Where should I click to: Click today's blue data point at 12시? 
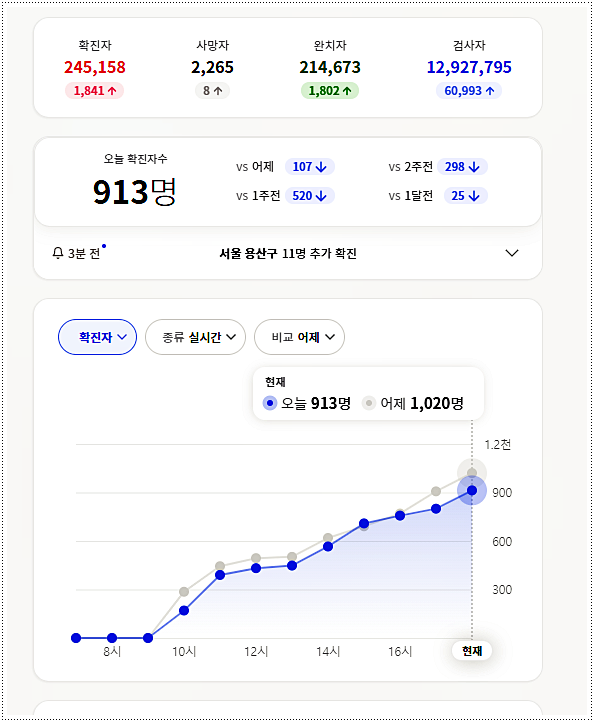(x=256, y=568)
